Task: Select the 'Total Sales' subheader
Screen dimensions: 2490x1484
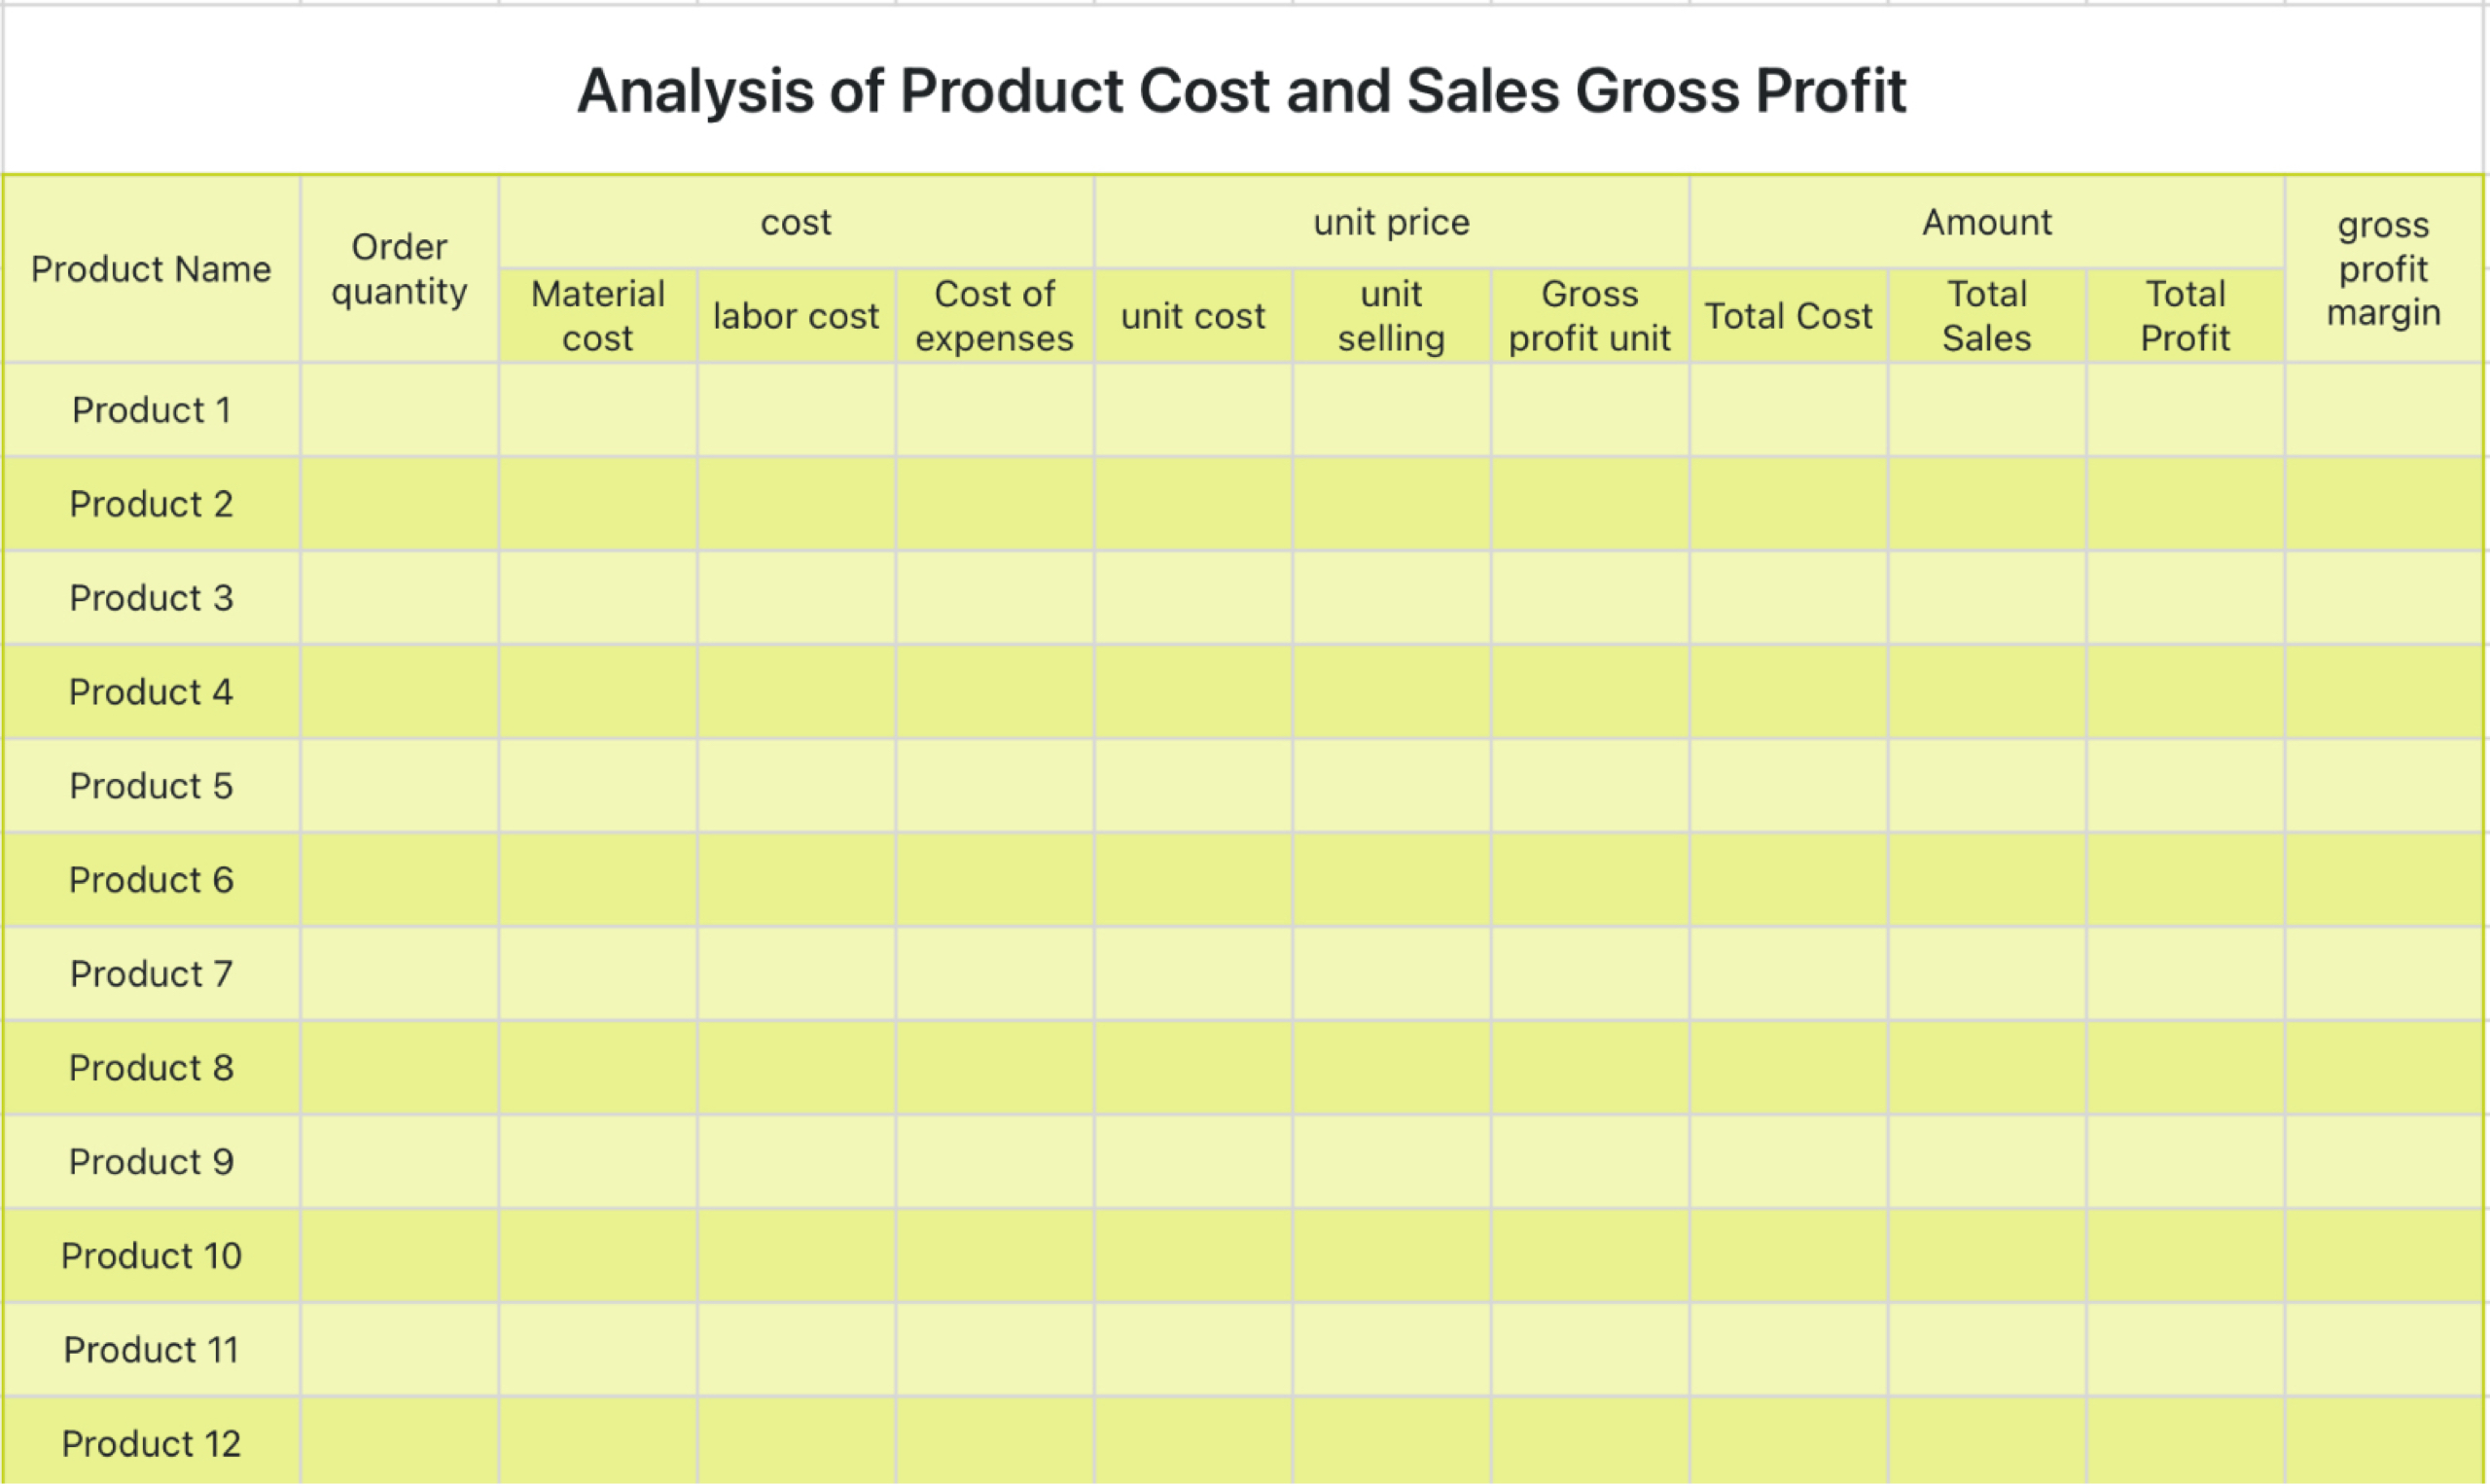Action: [1987, 316]
